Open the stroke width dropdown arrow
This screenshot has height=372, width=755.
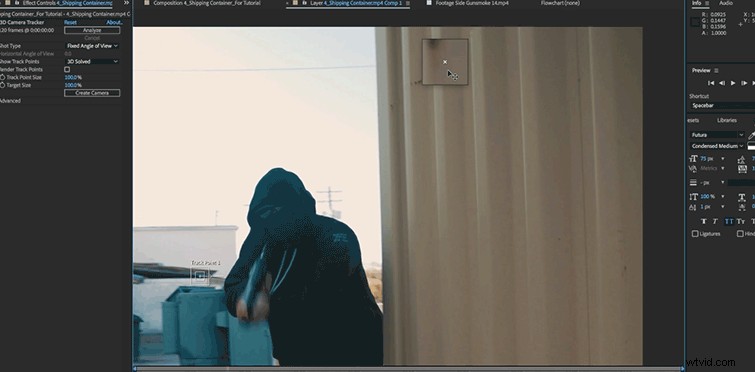722,182
